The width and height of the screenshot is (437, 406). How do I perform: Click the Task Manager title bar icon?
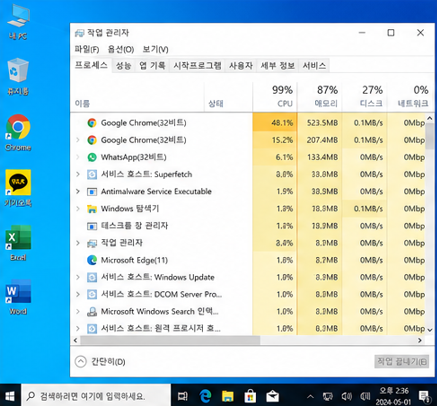[79, 33]
